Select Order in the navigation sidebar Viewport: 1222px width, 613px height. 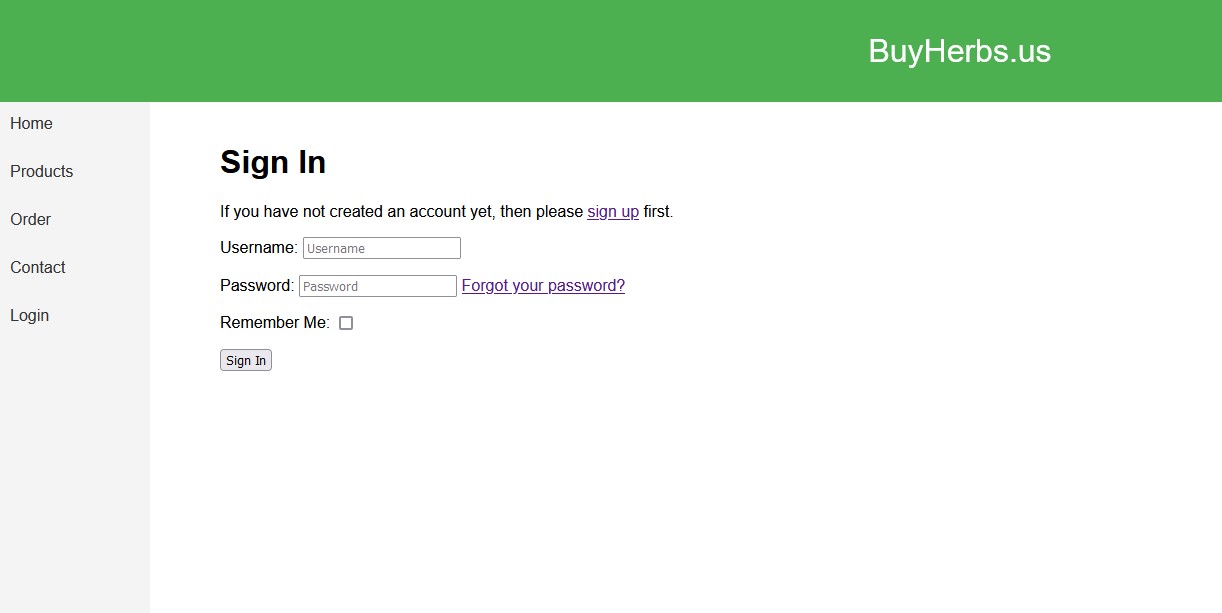tap(30, 220)
